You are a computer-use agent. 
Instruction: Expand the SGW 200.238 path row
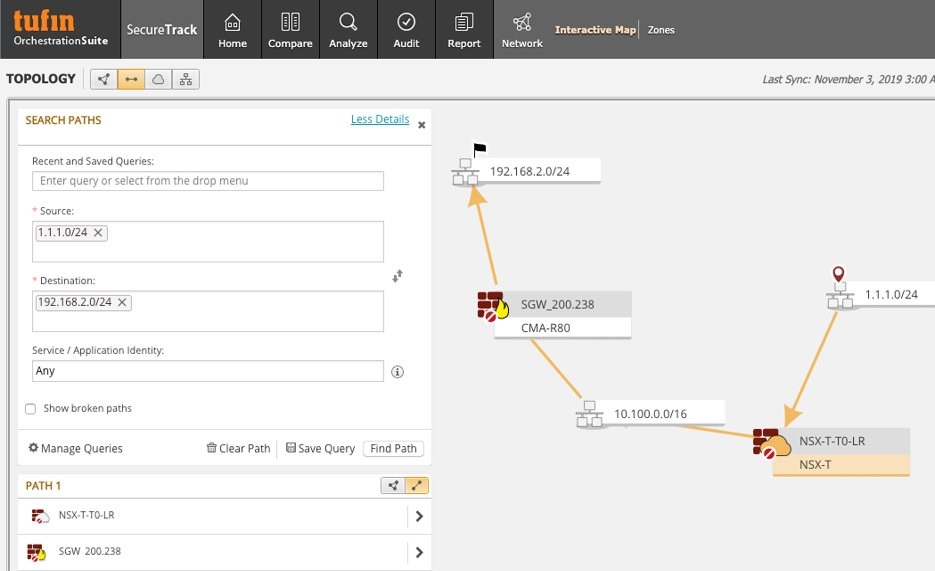(x=418, y=552)
